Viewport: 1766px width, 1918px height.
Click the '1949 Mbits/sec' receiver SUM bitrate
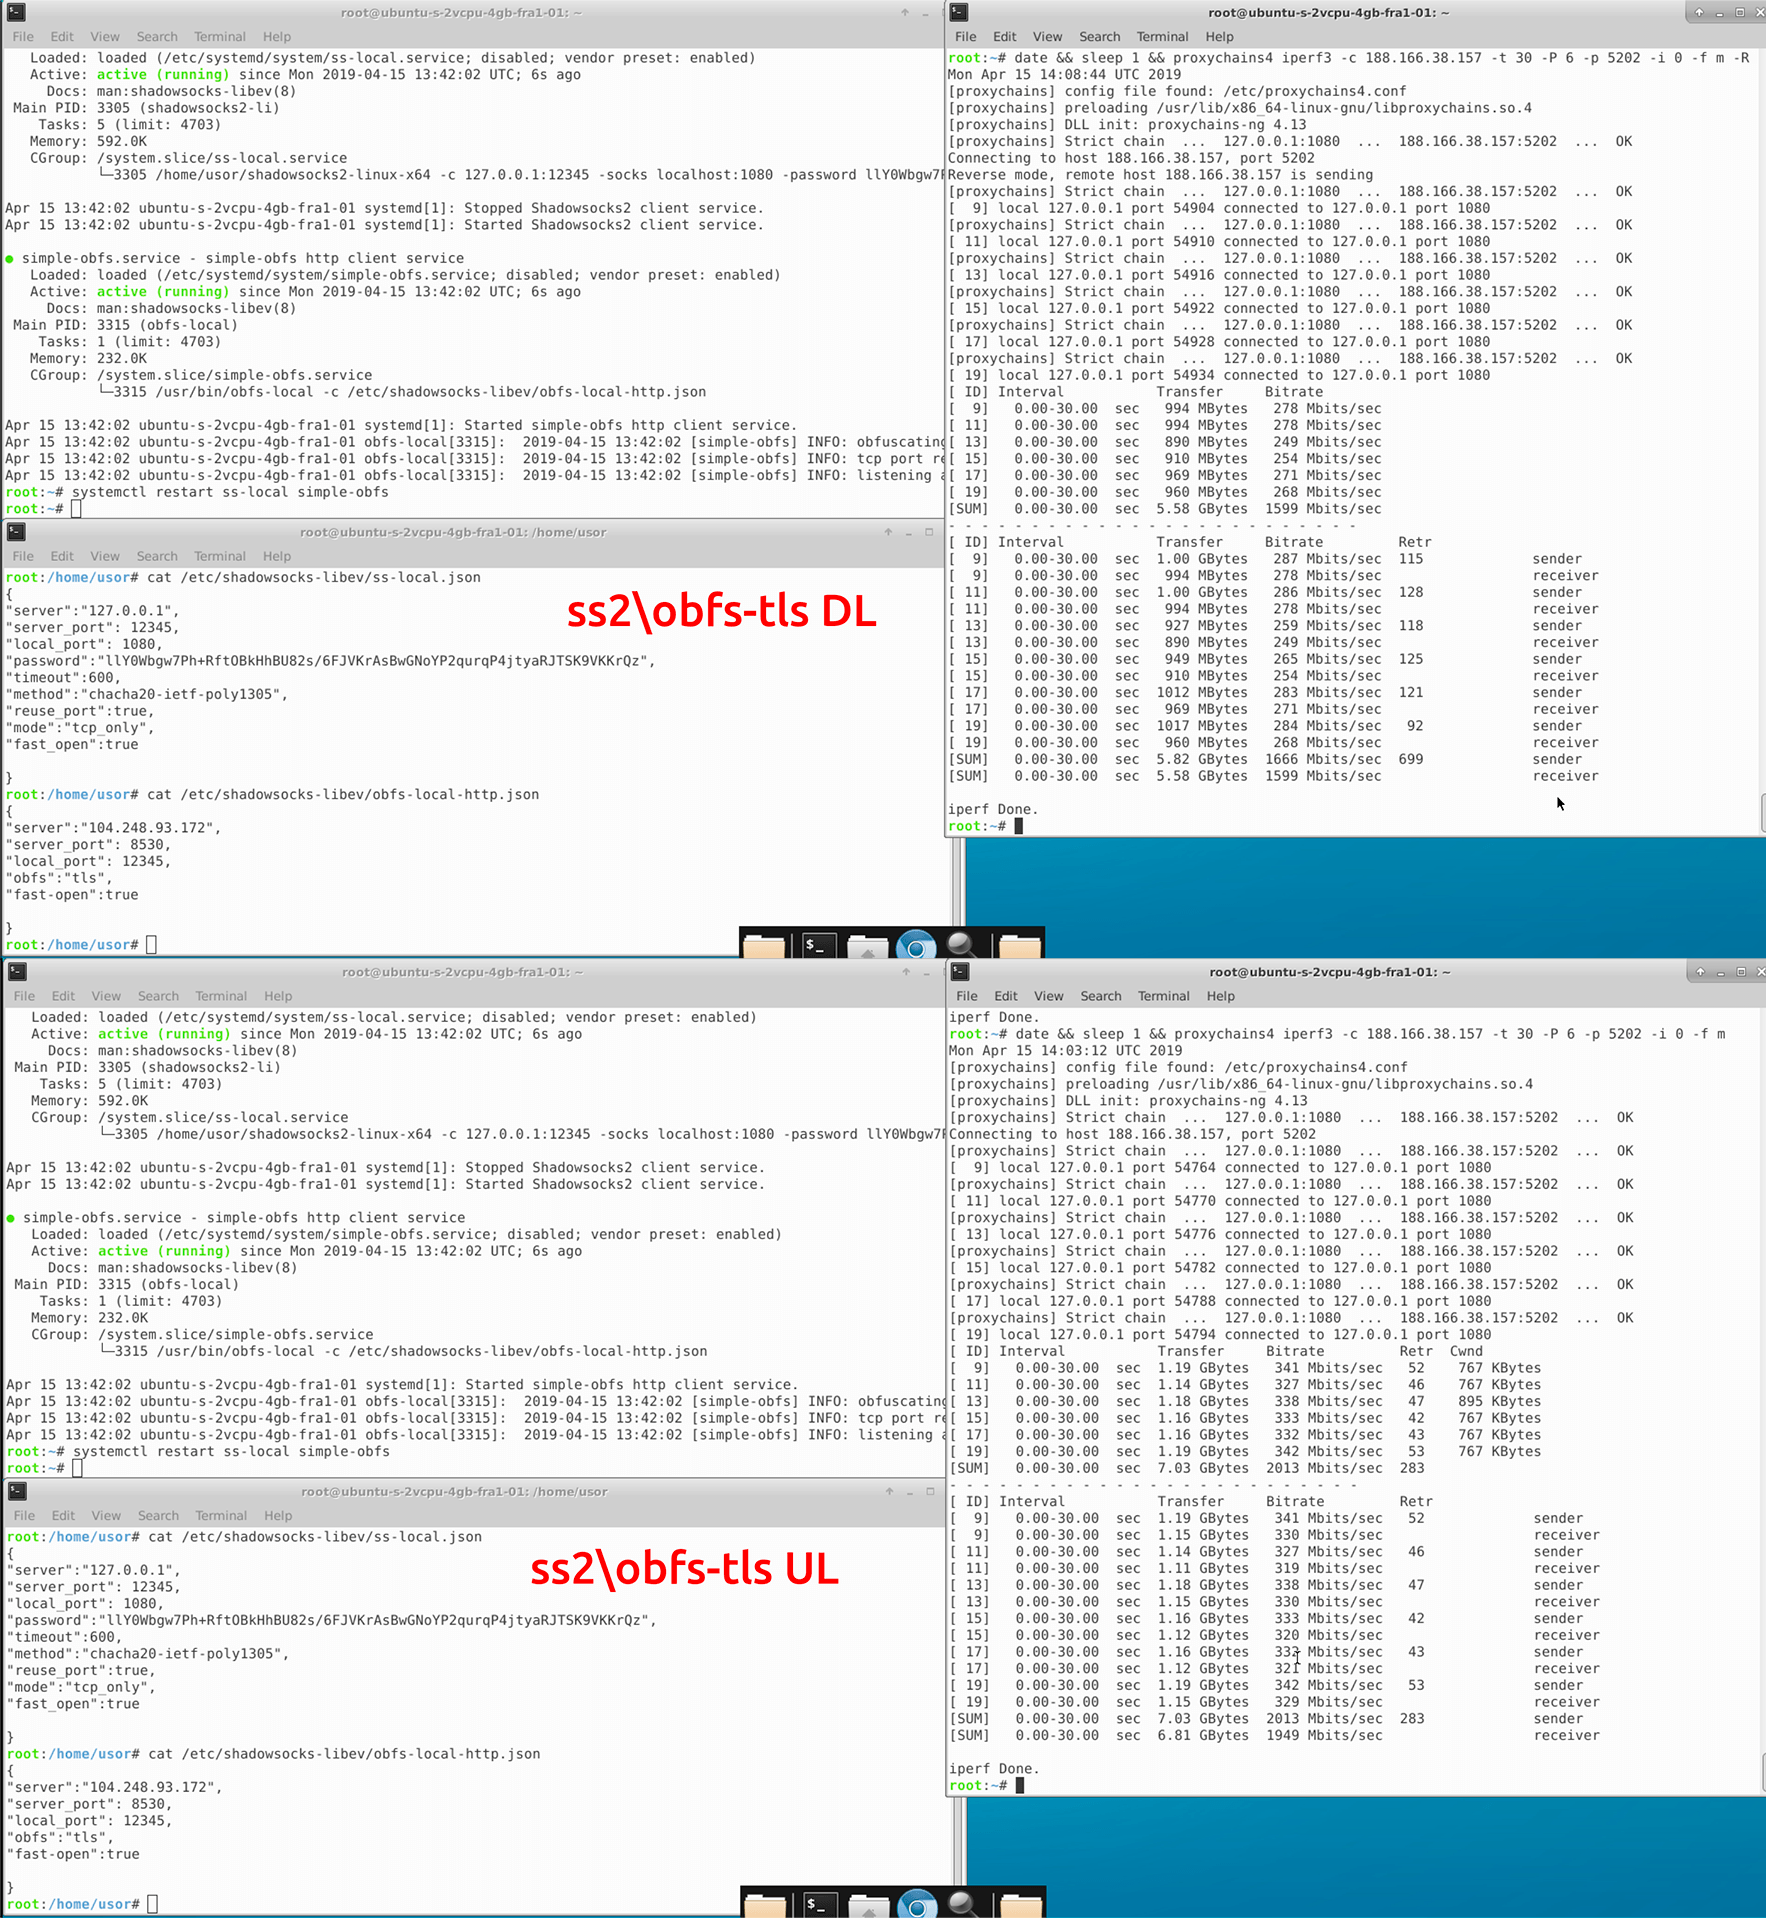pos(1324,1735)
